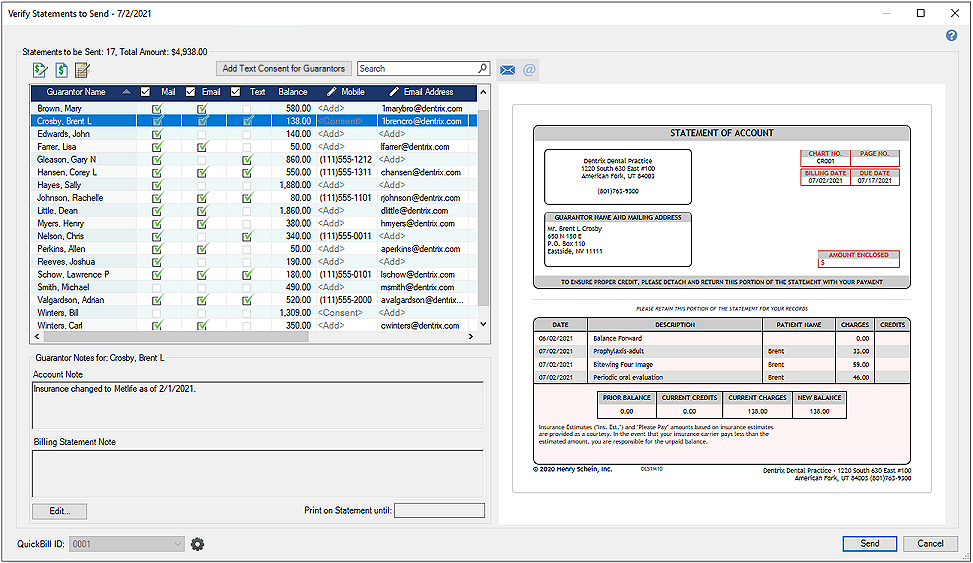
Task: Click the Email Address column header
Action: click(427, 92)
